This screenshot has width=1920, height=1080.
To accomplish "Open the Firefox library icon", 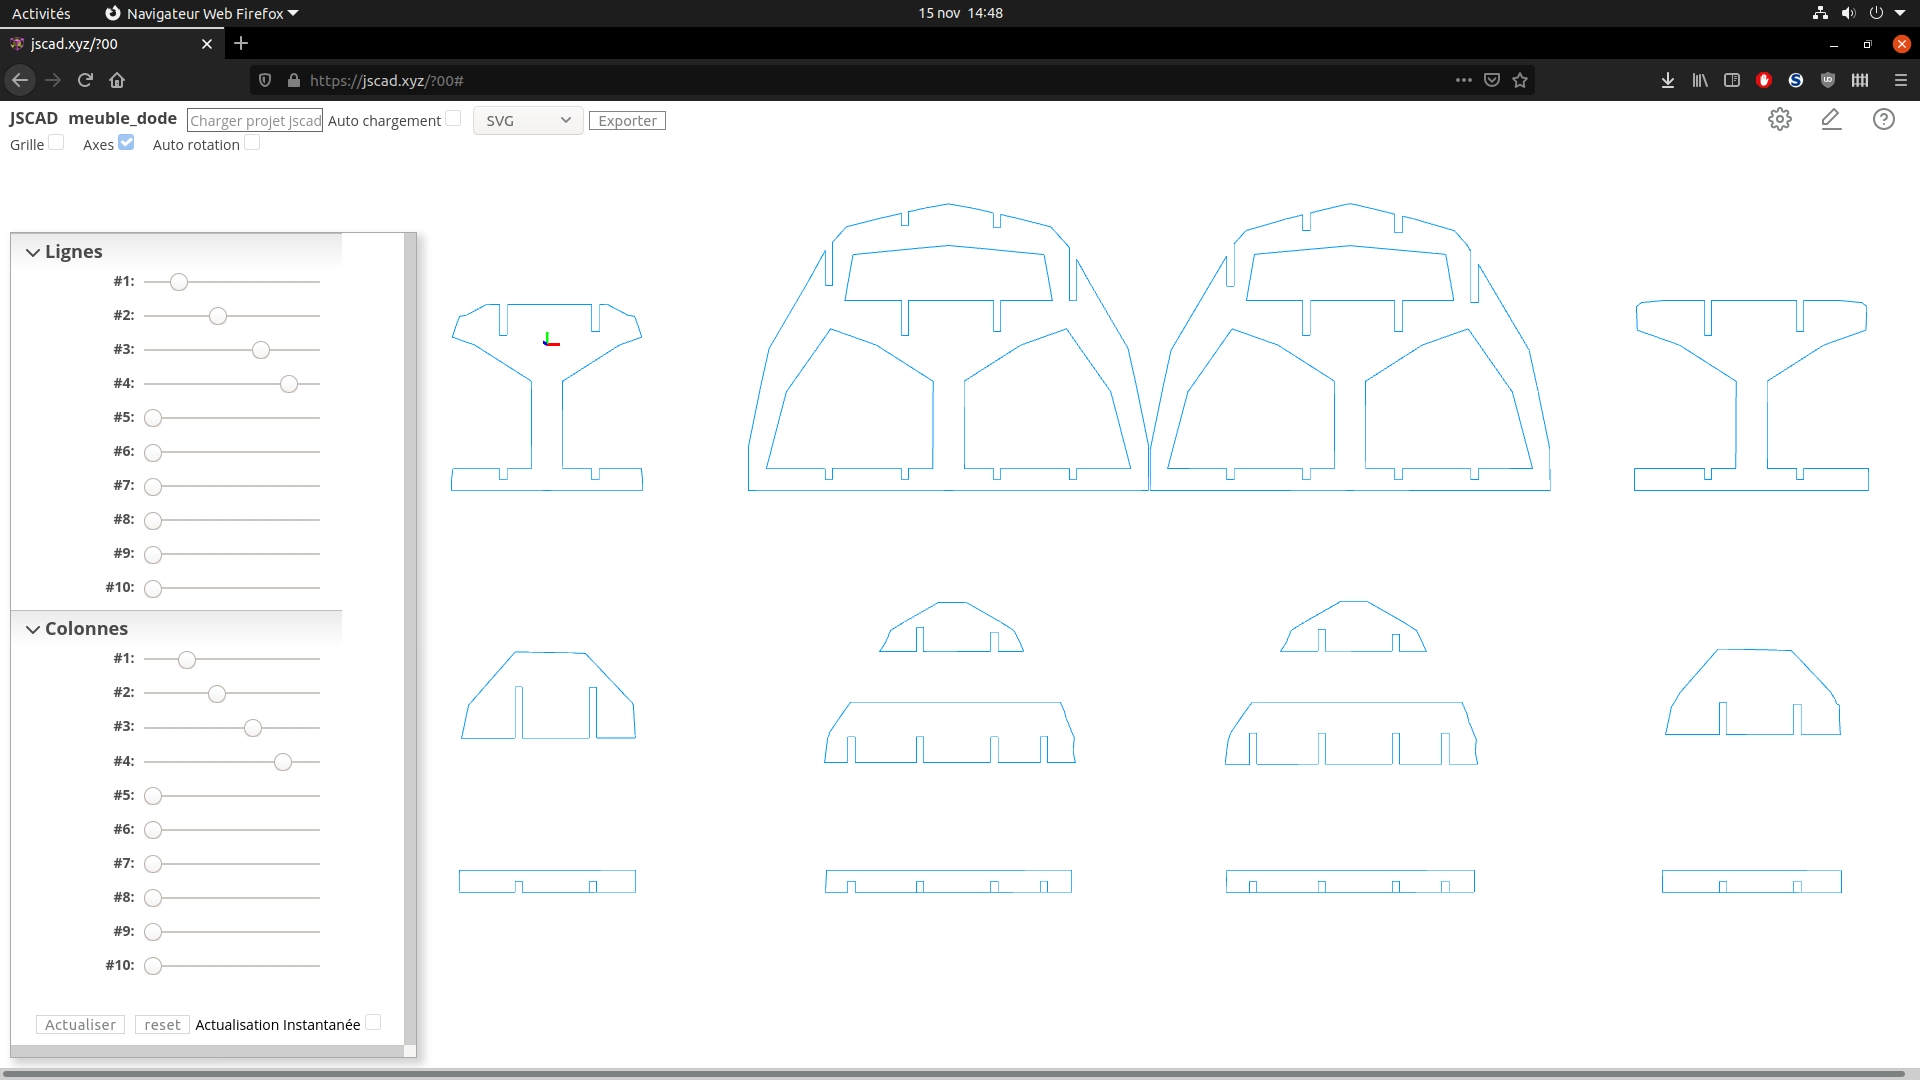I will pos(1700,80).
